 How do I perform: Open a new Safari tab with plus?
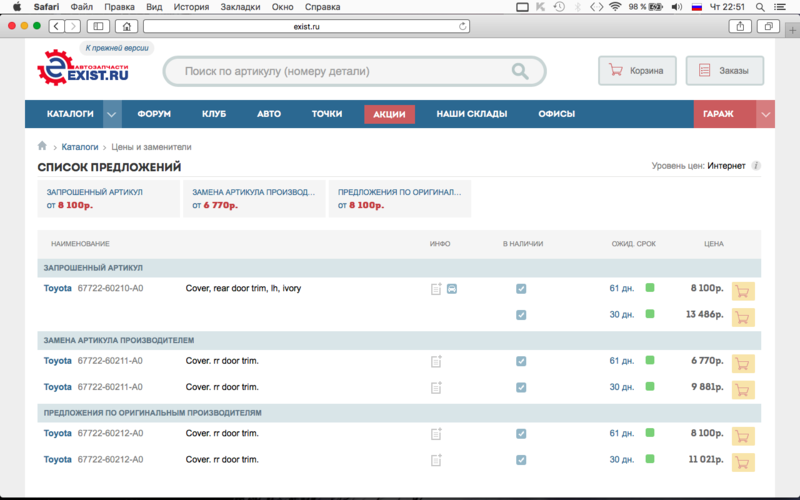coord(792,30)
